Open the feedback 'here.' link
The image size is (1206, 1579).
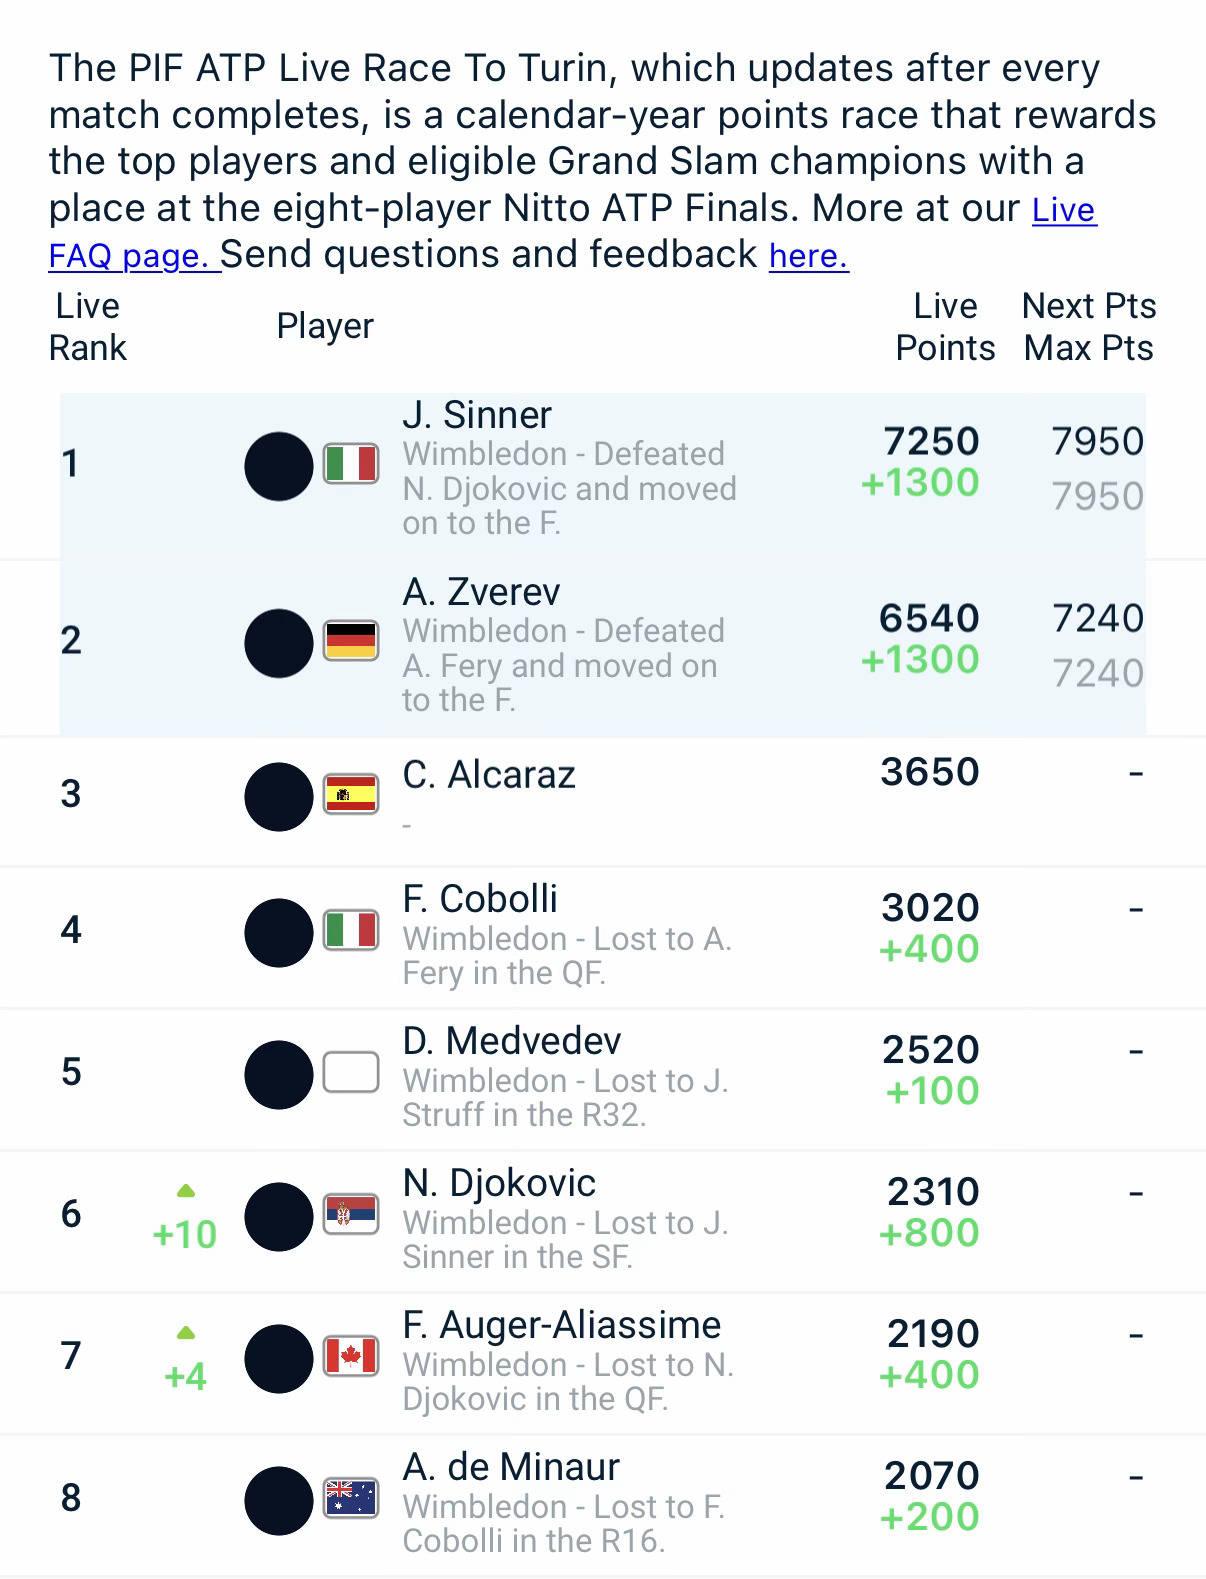[x=808, y=256]
